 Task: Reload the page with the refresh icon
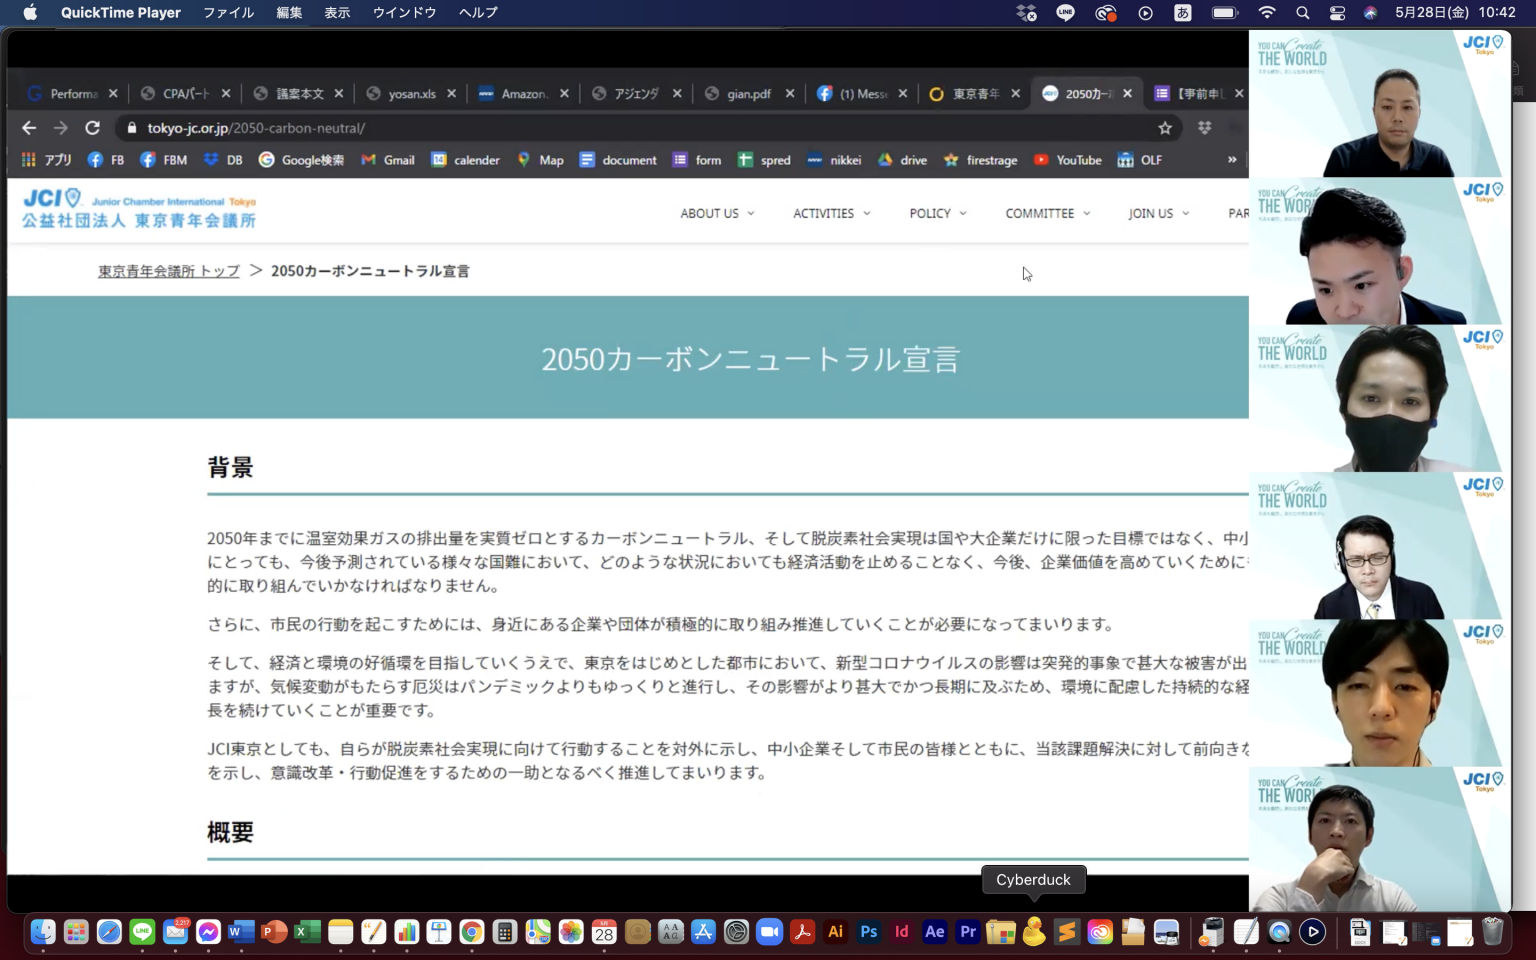pyautogui.click(x=92, y=128)
